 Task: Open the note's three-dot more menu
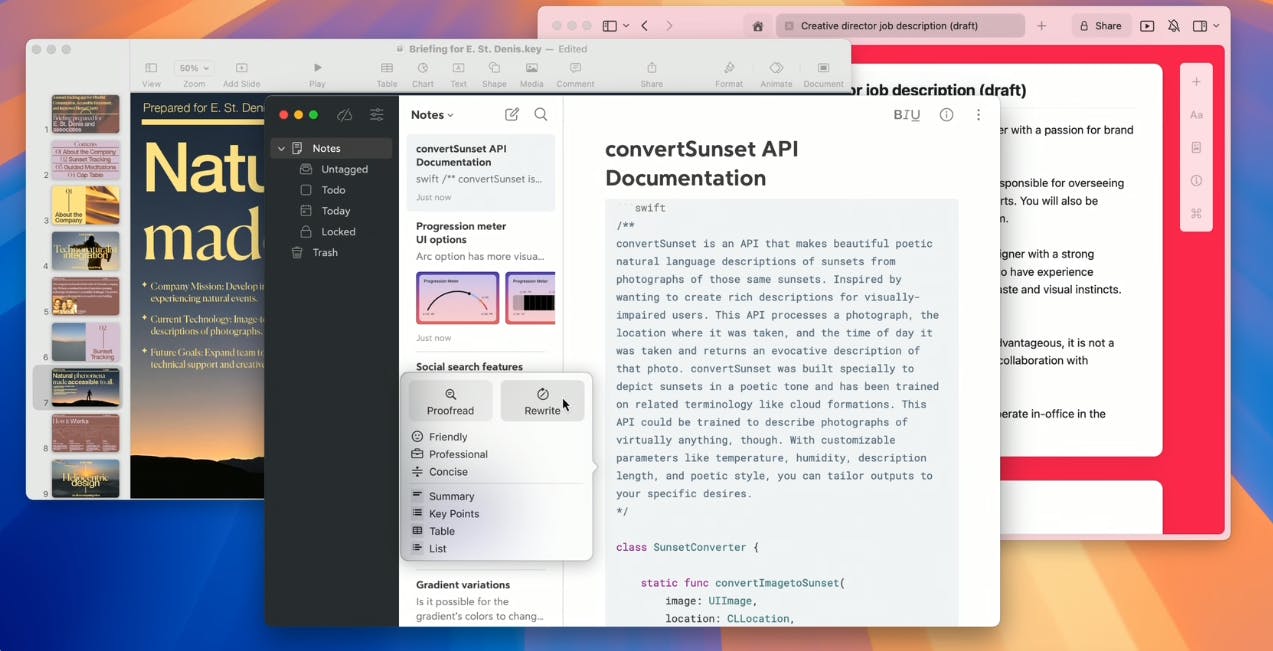pyautogui.click(x=979, y=115)
